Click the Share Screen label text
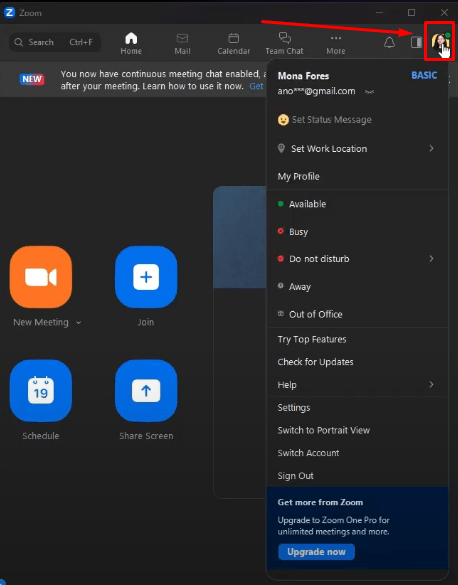Screen dimensions: 458x585 146,436
